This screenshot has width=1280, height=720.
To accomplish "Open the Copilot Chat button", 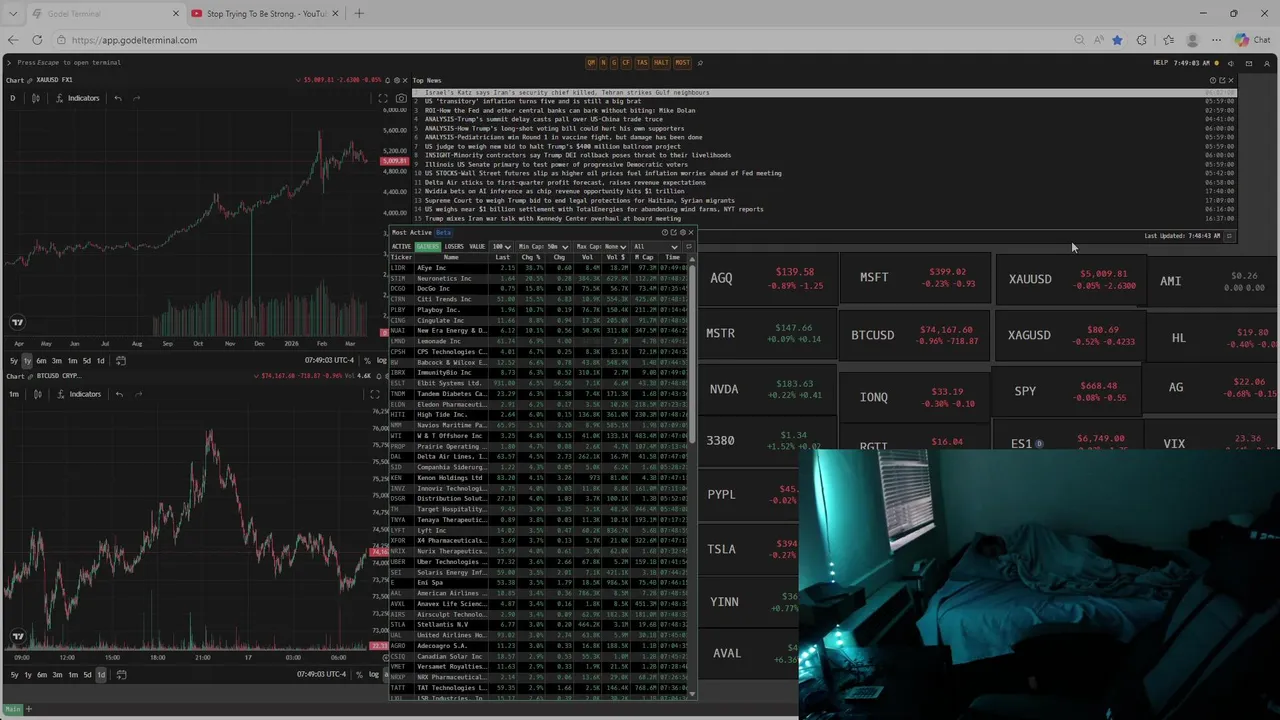I will click(1252, 40).
